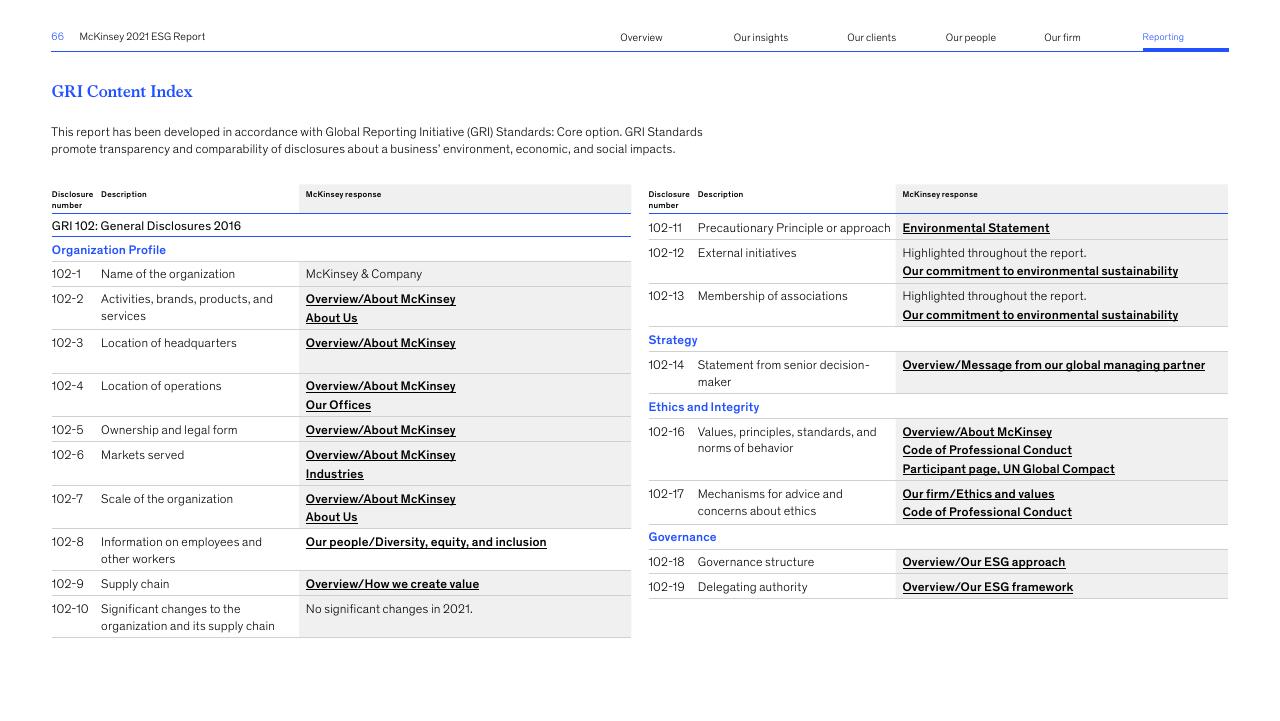Click the 'Location of operations' description

click(161, 386)
